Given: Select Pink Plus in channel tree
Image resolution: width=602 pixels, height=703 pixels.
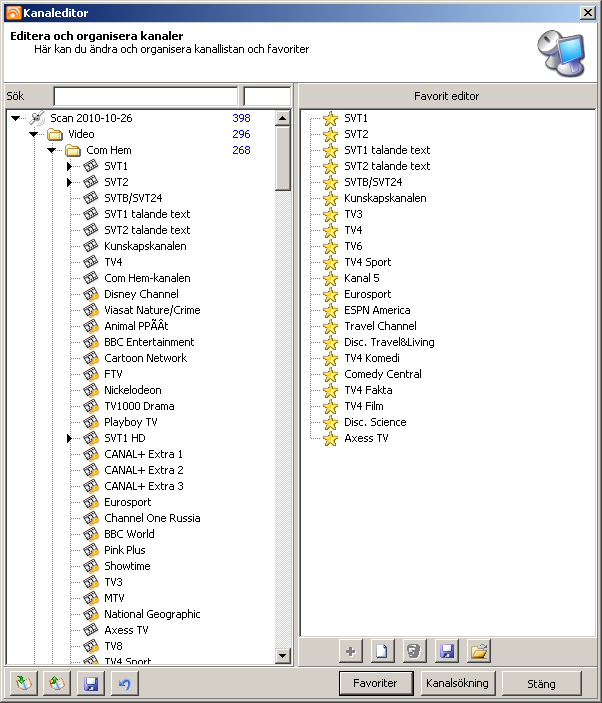Looking at the screenshot, I should (125, 550).
